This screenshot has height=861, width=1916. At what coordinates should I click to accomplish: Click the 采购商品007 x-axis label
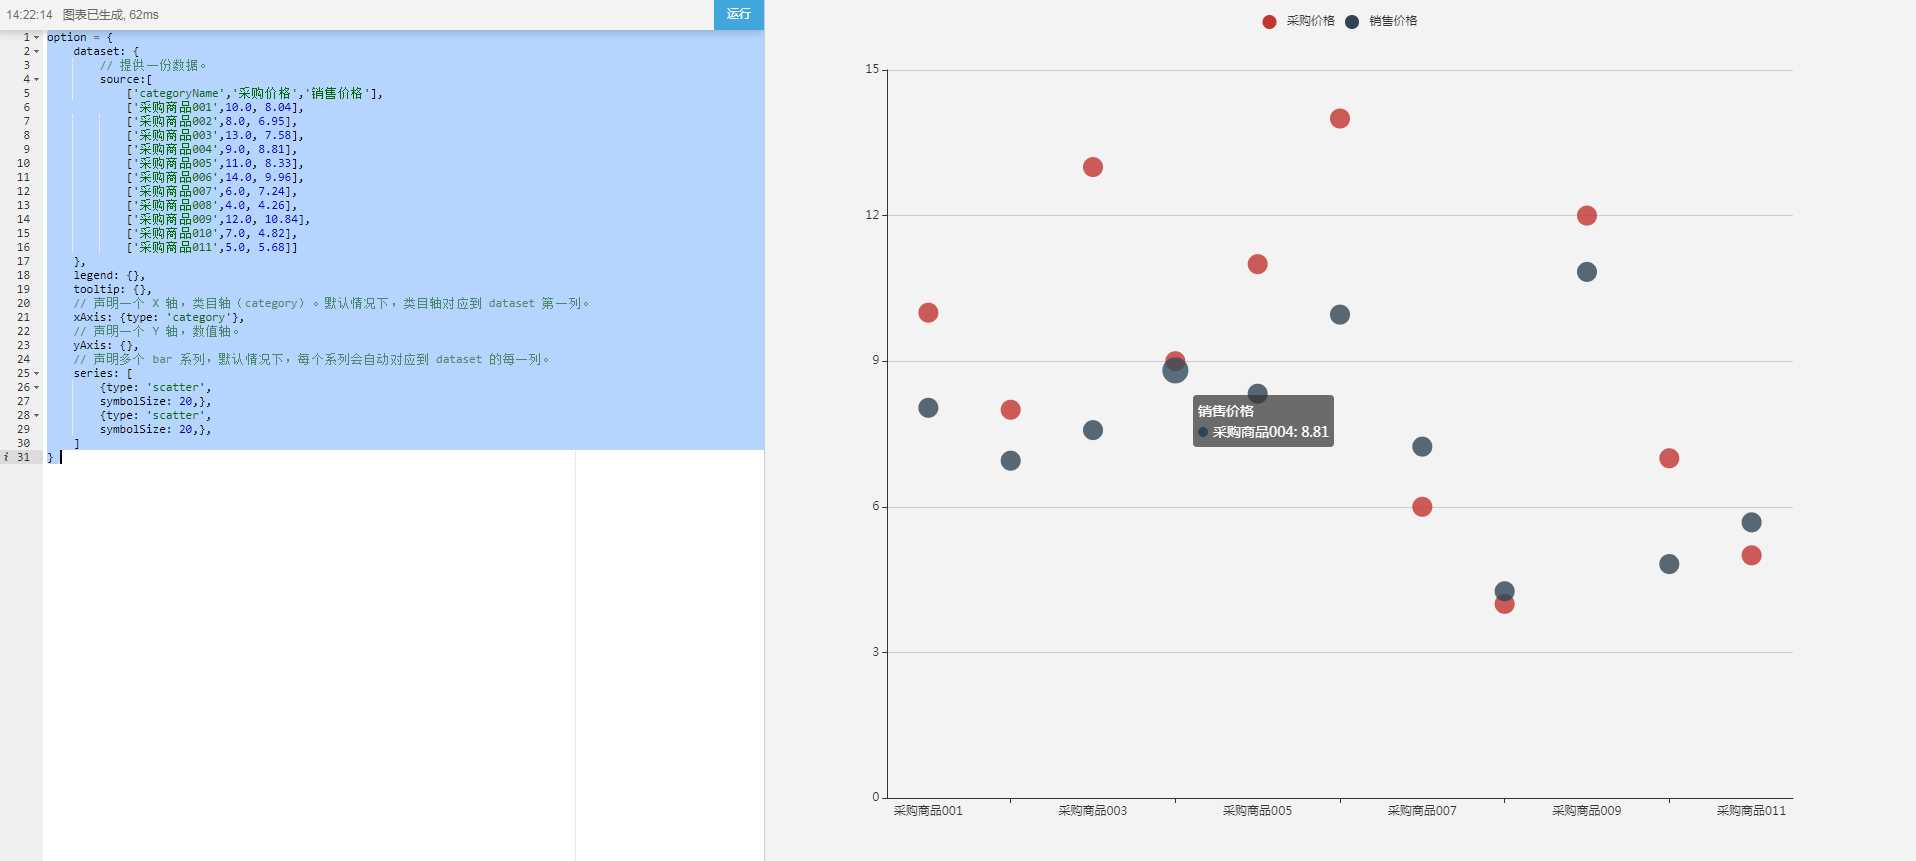point(1422,811)
